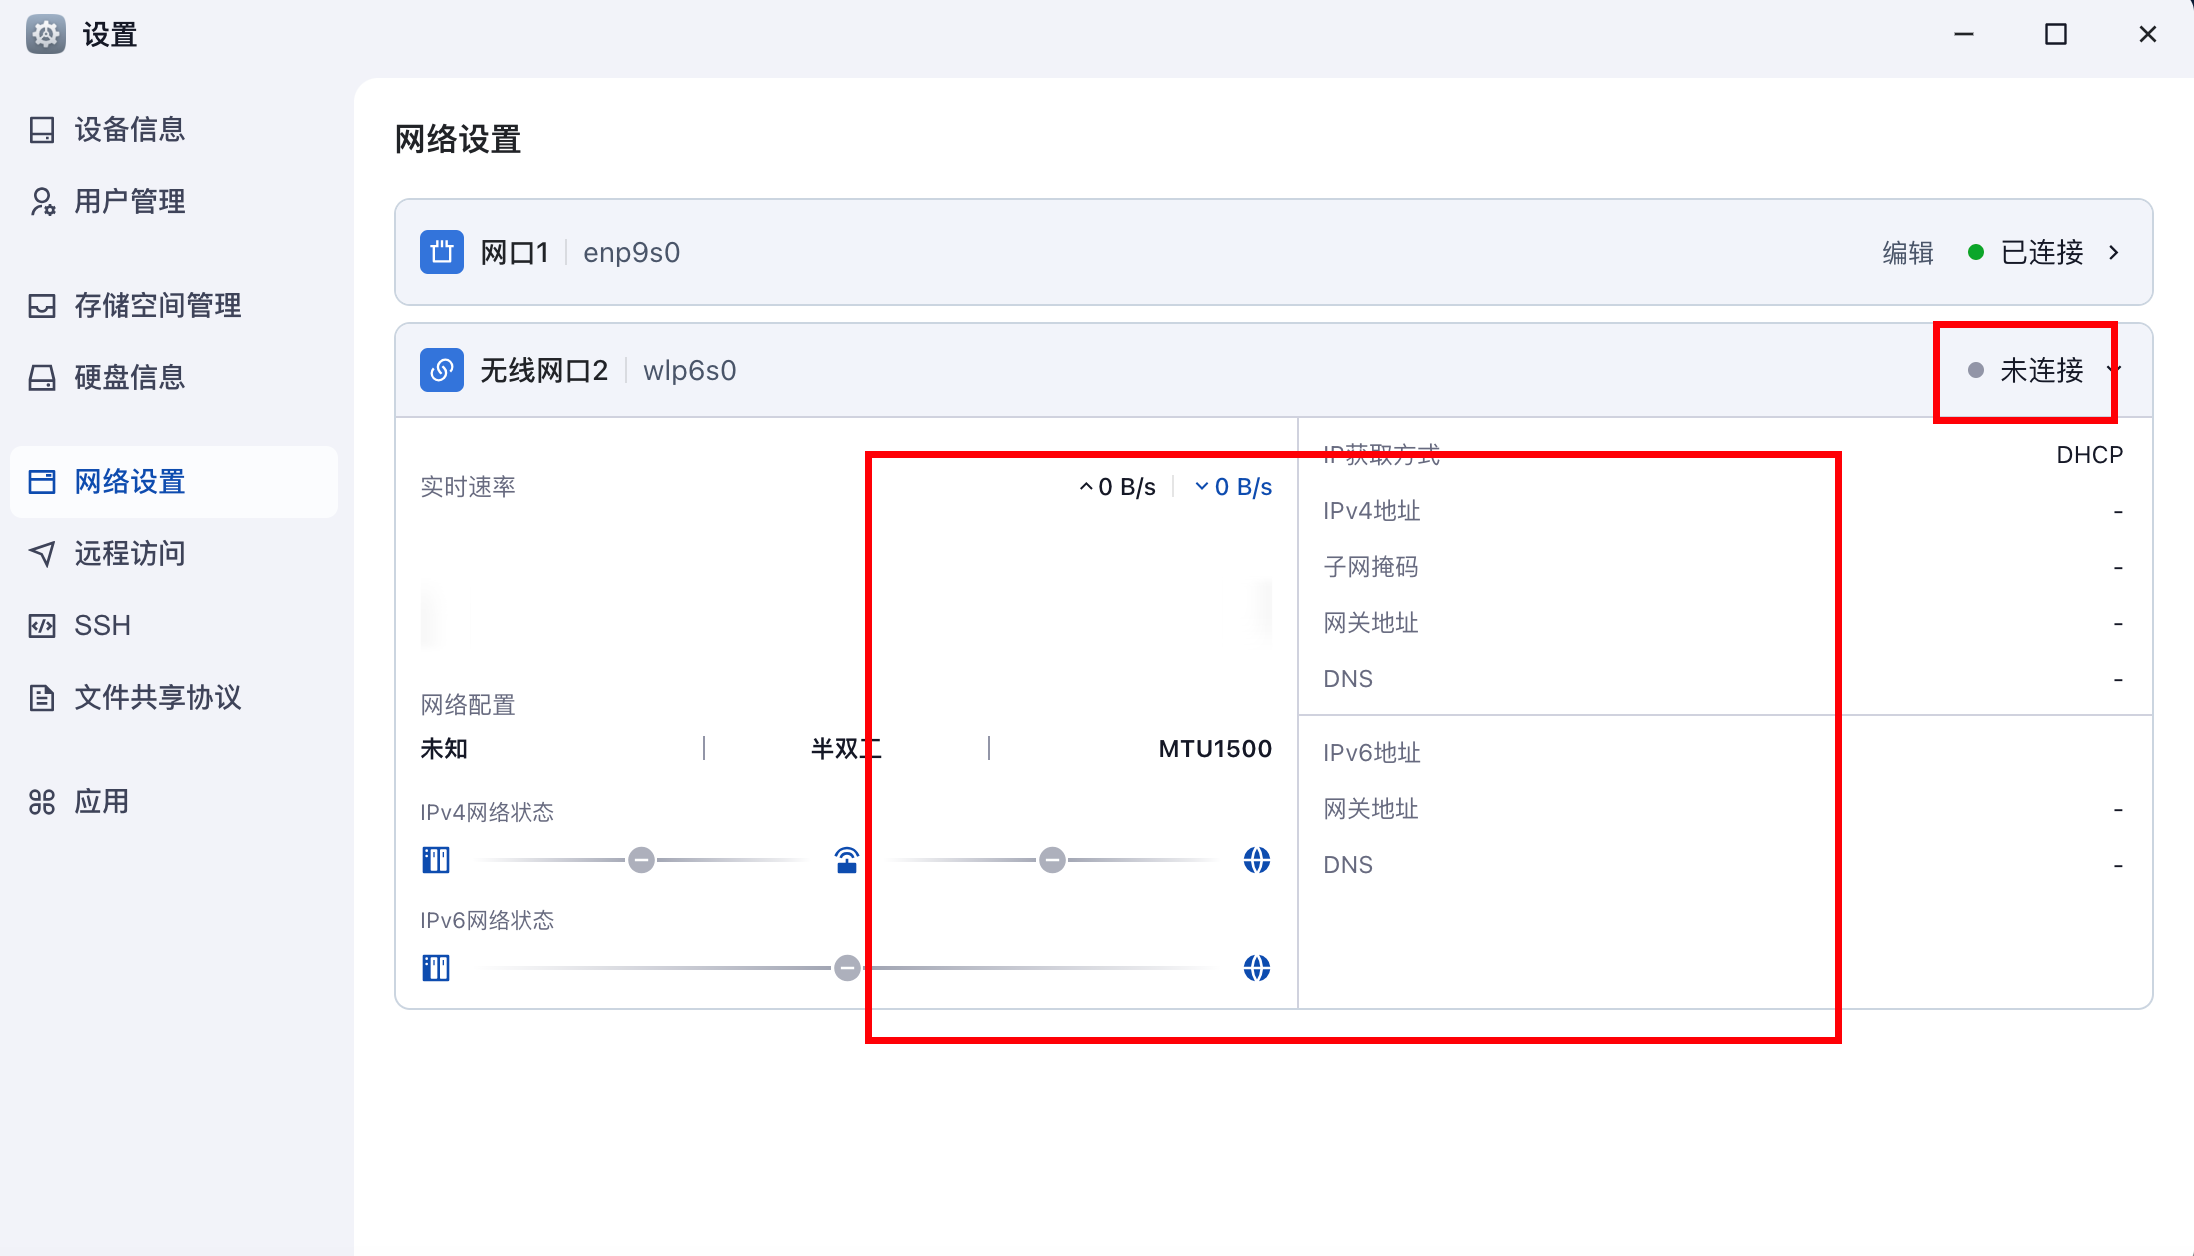Open 文件共享协议 page
The image size is (2194, 1256).
coord(173,698)
